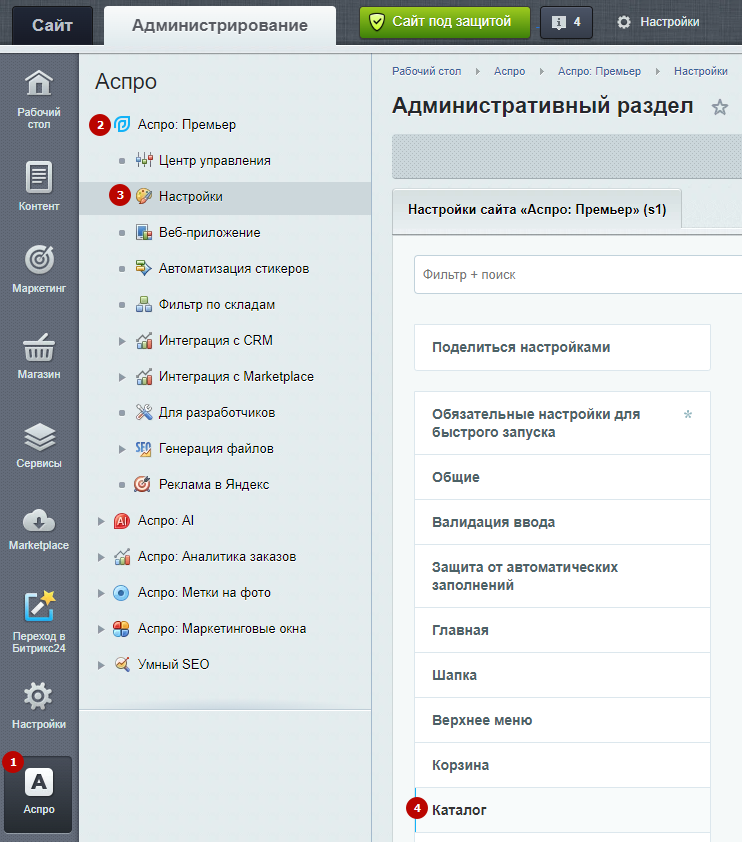The height and width of the screenshot is (842, 742).
Task: Switch to Администрирование tab
Action: (x=220, y=25)
